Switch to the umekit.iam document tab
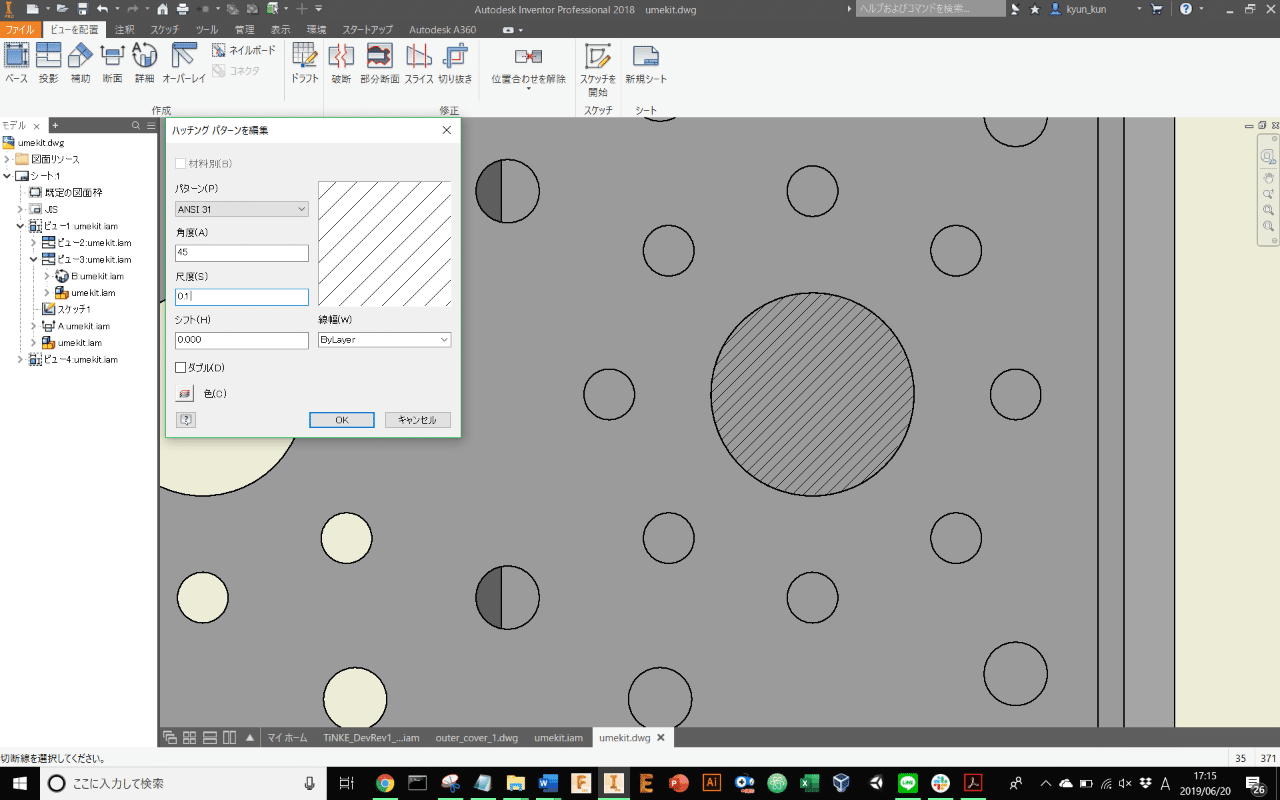 pyautogui.click(x=558, y=738)
